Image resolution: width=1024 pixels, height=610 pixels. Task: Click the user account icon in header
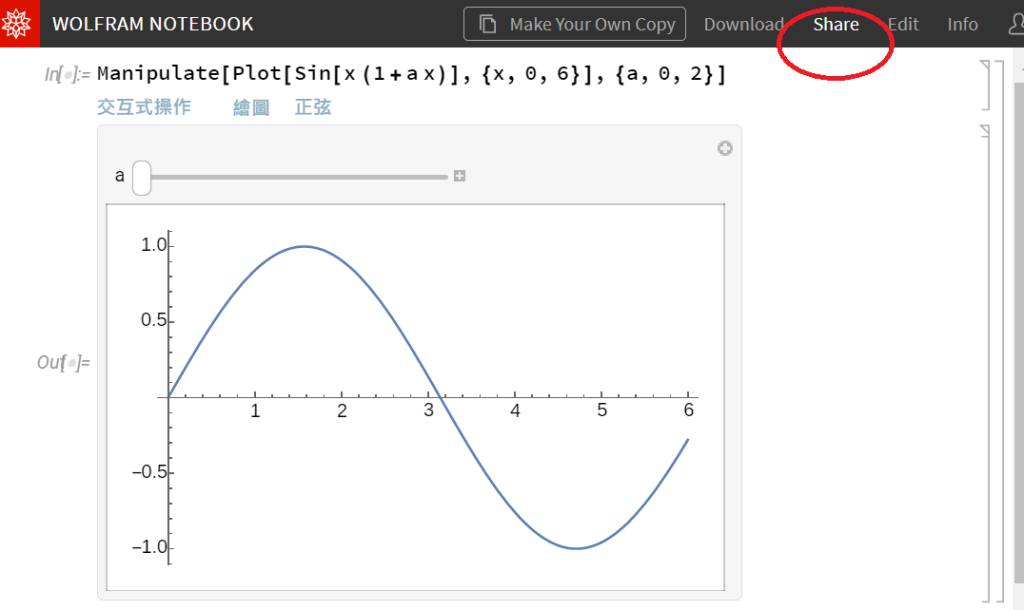1014,24
